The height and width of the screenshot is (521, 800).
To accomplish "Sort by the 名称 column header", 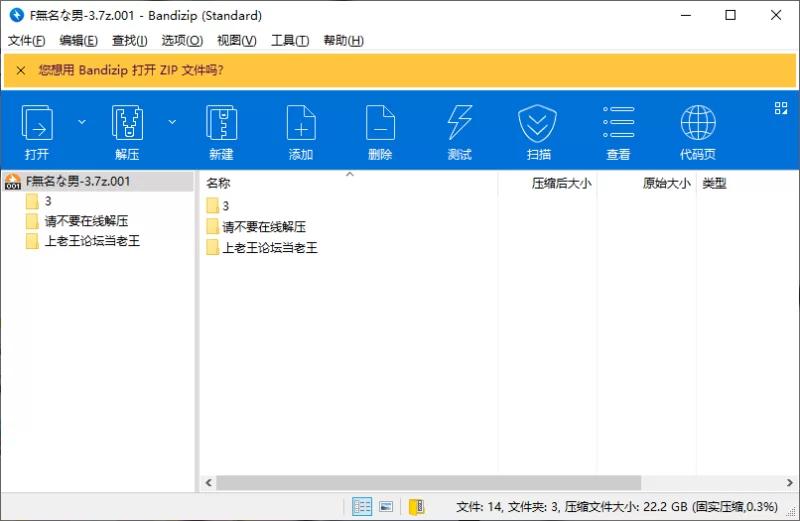I will coord(218,183).
